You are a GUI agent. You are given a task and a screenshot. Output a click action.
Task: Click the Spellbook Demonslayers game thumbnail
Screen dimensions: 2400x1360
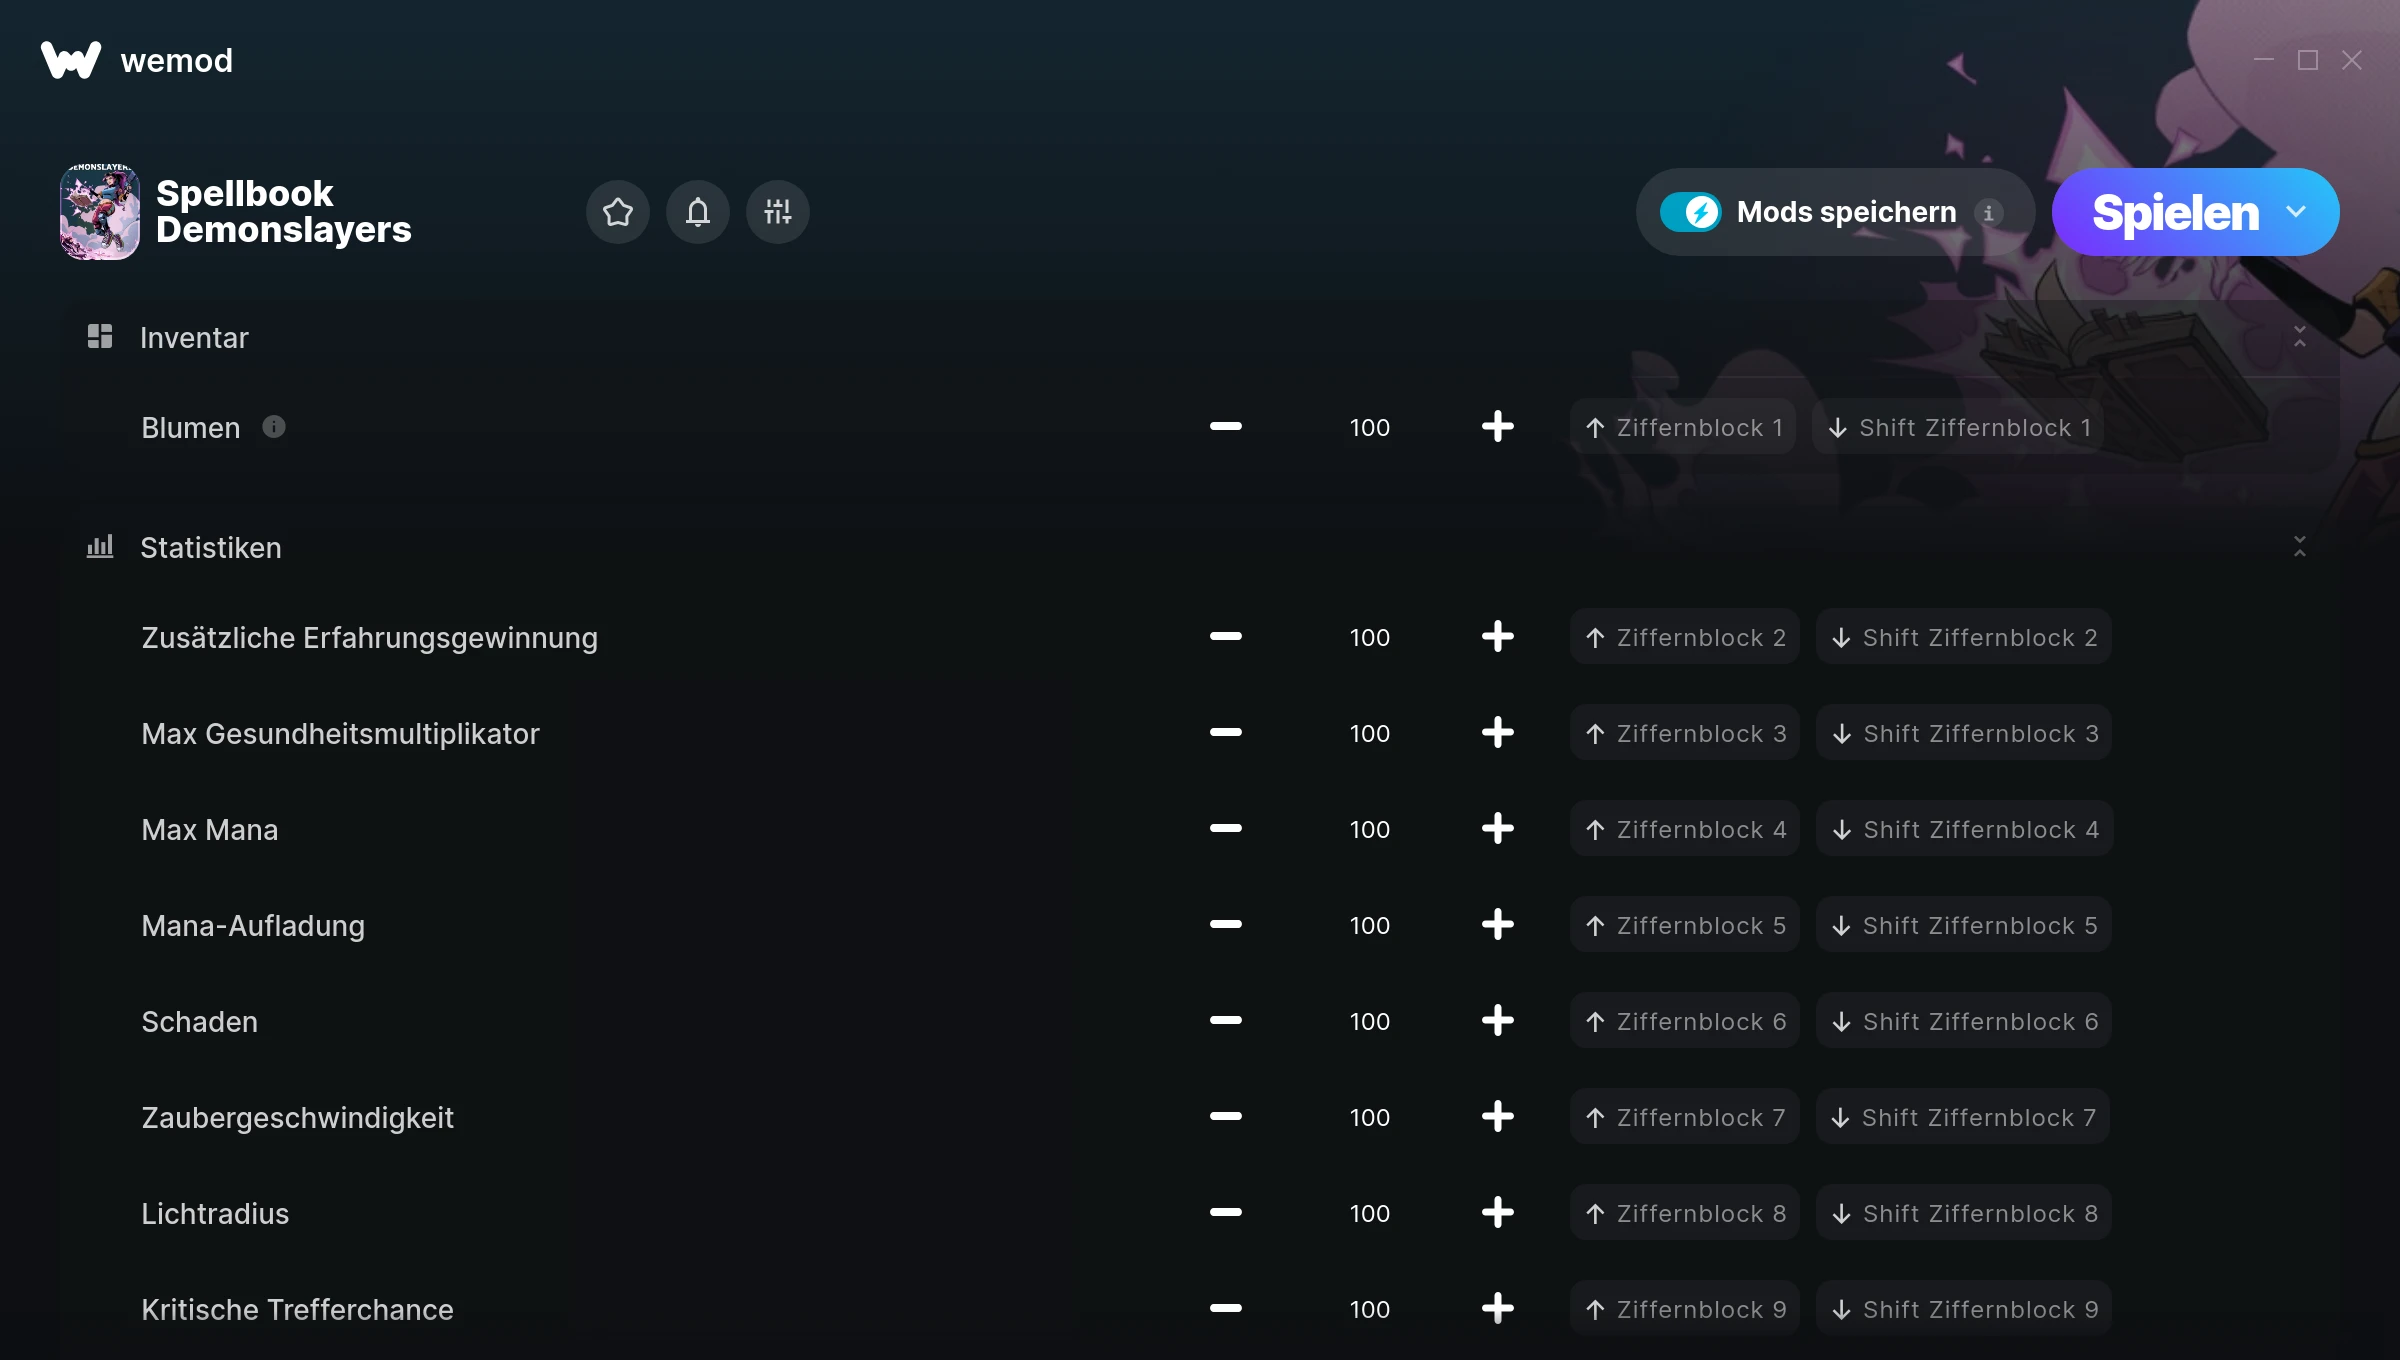(x=99, y=212)
